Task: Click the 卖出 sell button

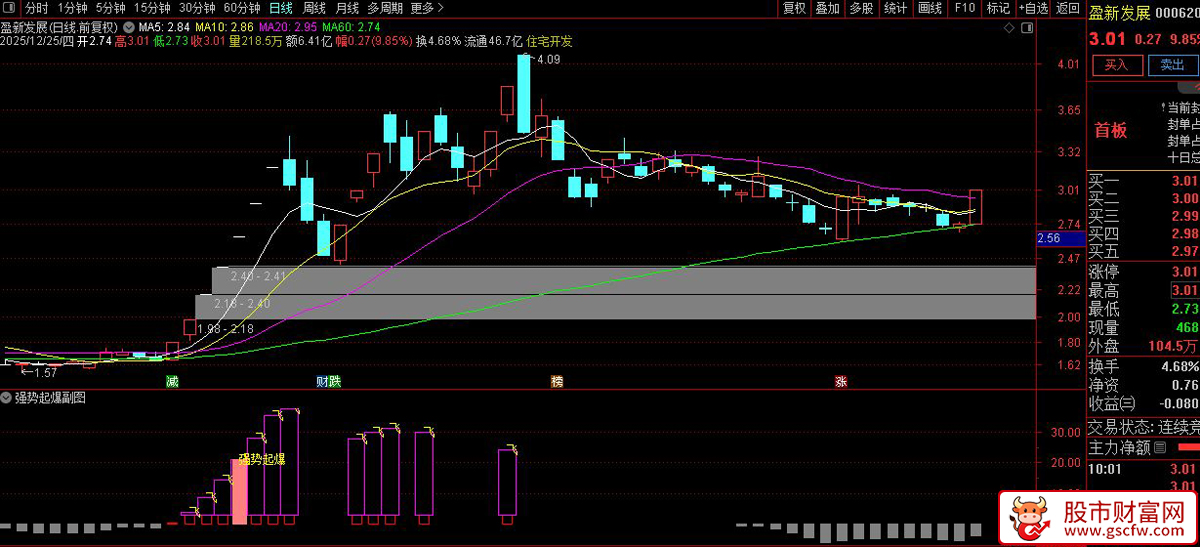Action: [1171, 65]
